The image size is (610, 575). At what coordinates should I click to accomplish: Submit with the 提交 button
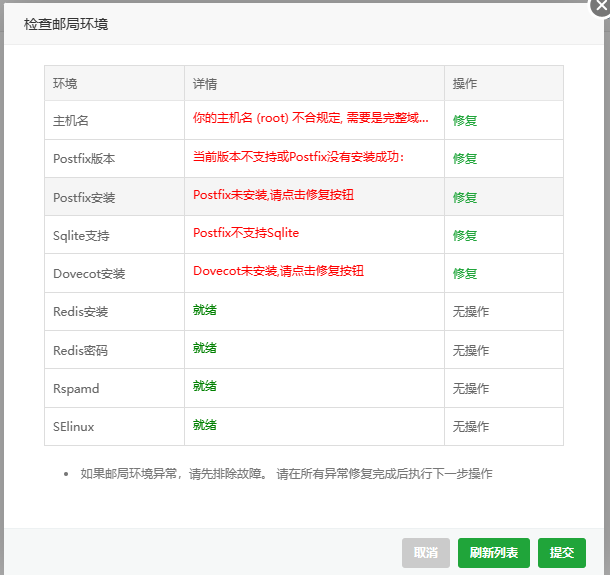click(x=562, y=553)
